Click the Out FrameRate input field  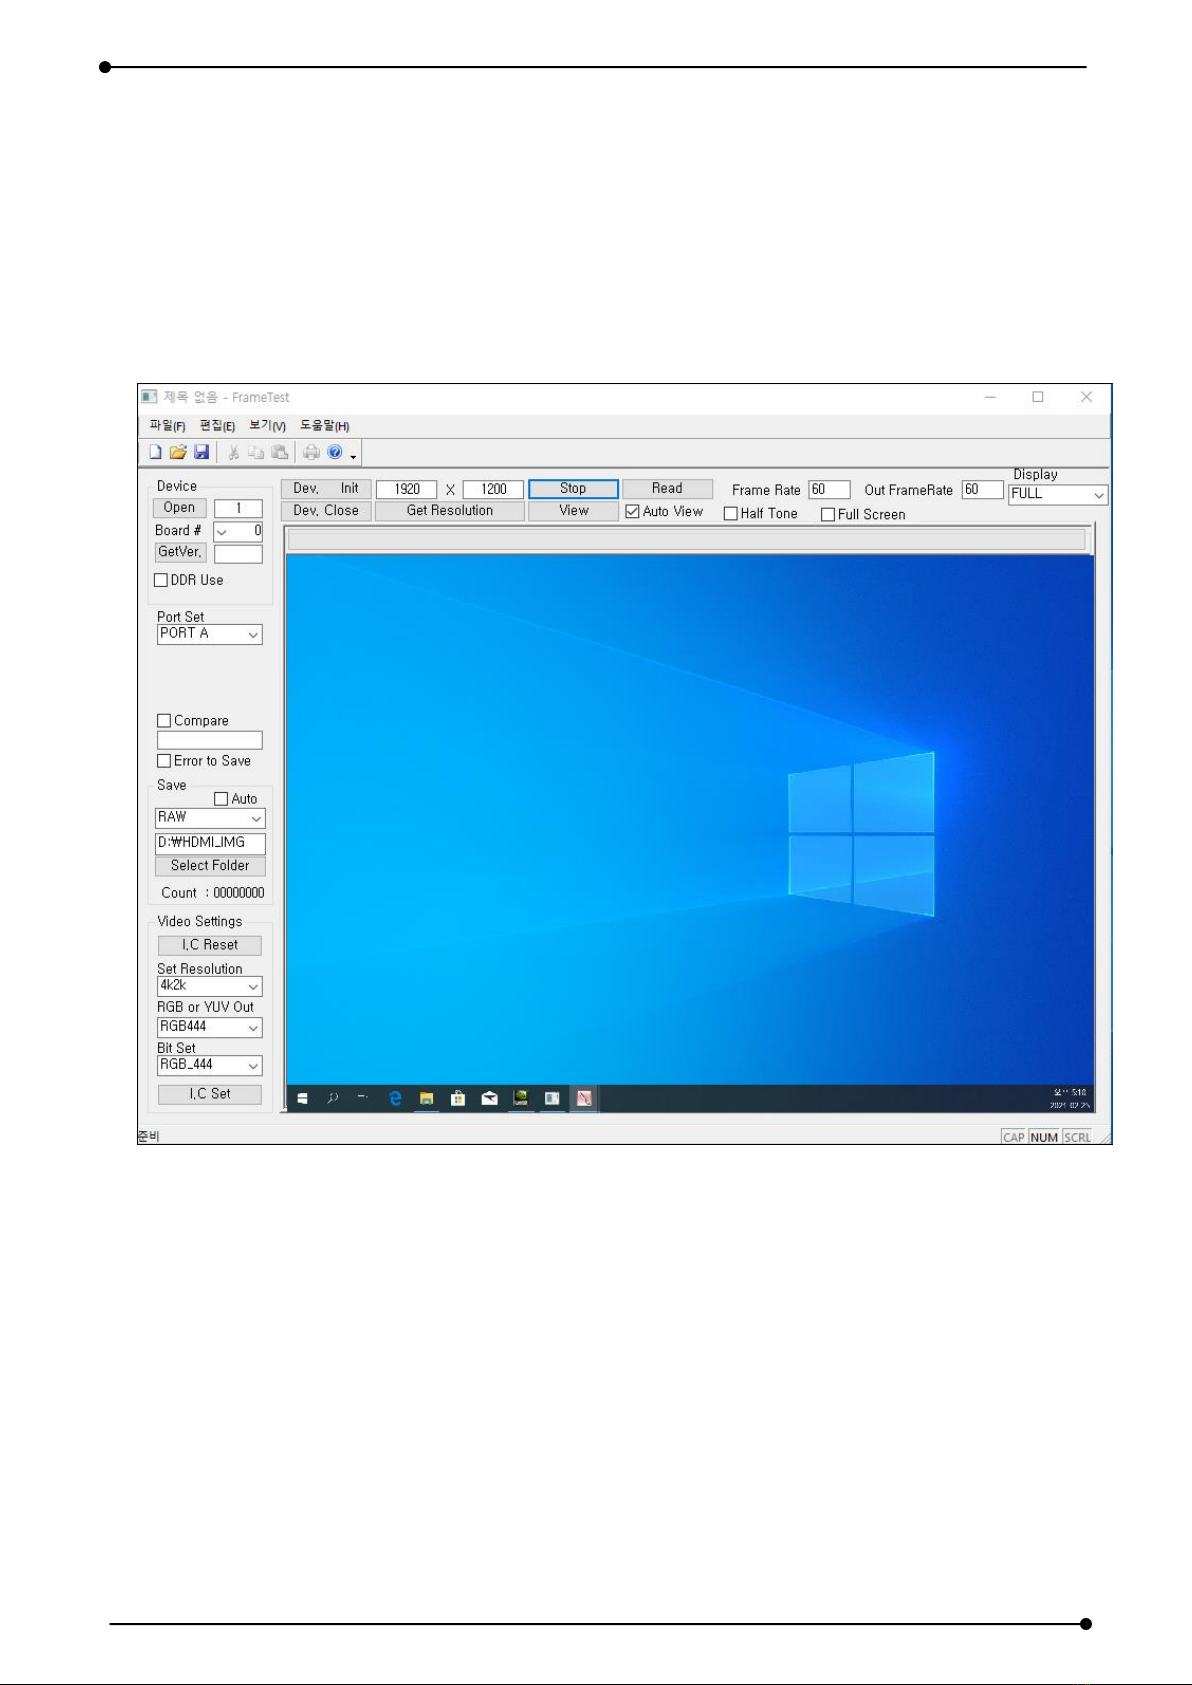[x=982, y=490]
